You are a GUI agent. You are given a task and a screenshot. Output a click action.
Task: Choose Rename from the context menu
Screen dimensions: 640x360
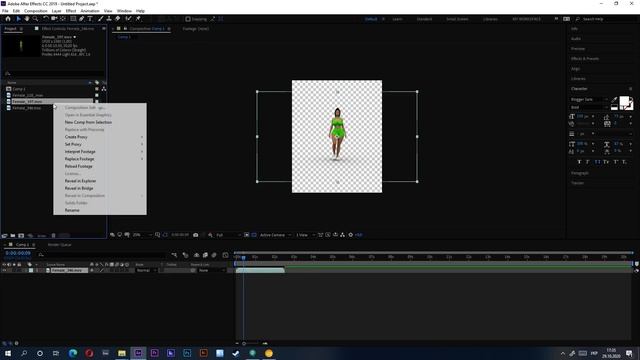[x=72, y=210]
